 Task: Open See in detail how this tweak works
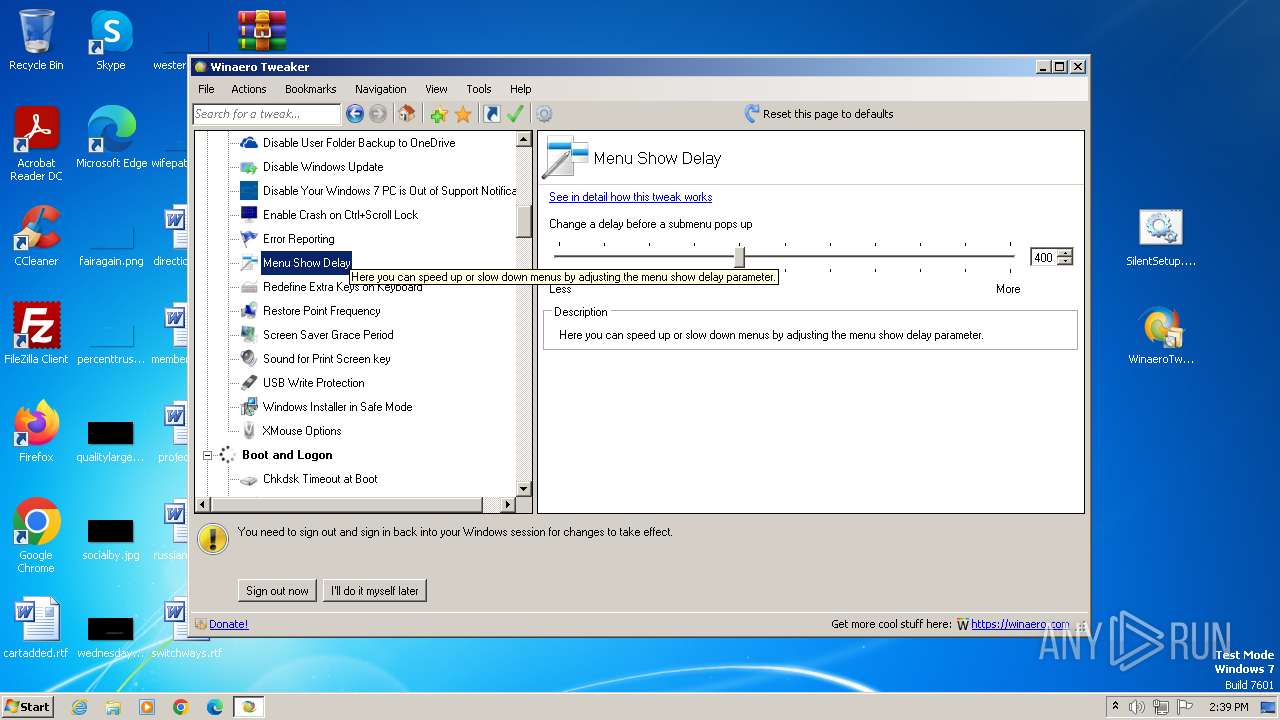coord(630,197)
